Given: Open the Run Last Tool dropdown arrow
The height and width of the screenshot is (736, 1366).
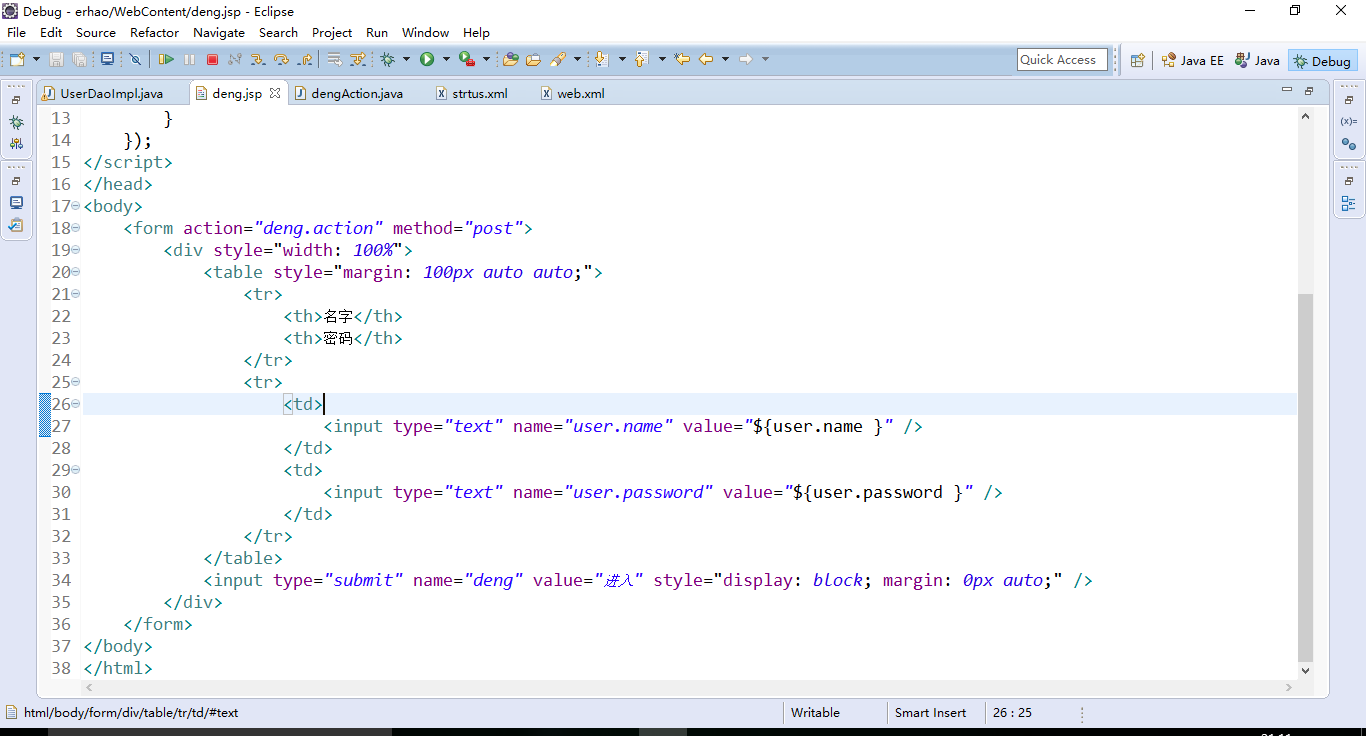Looking at the screenshot, I should (x=486, y=59).
